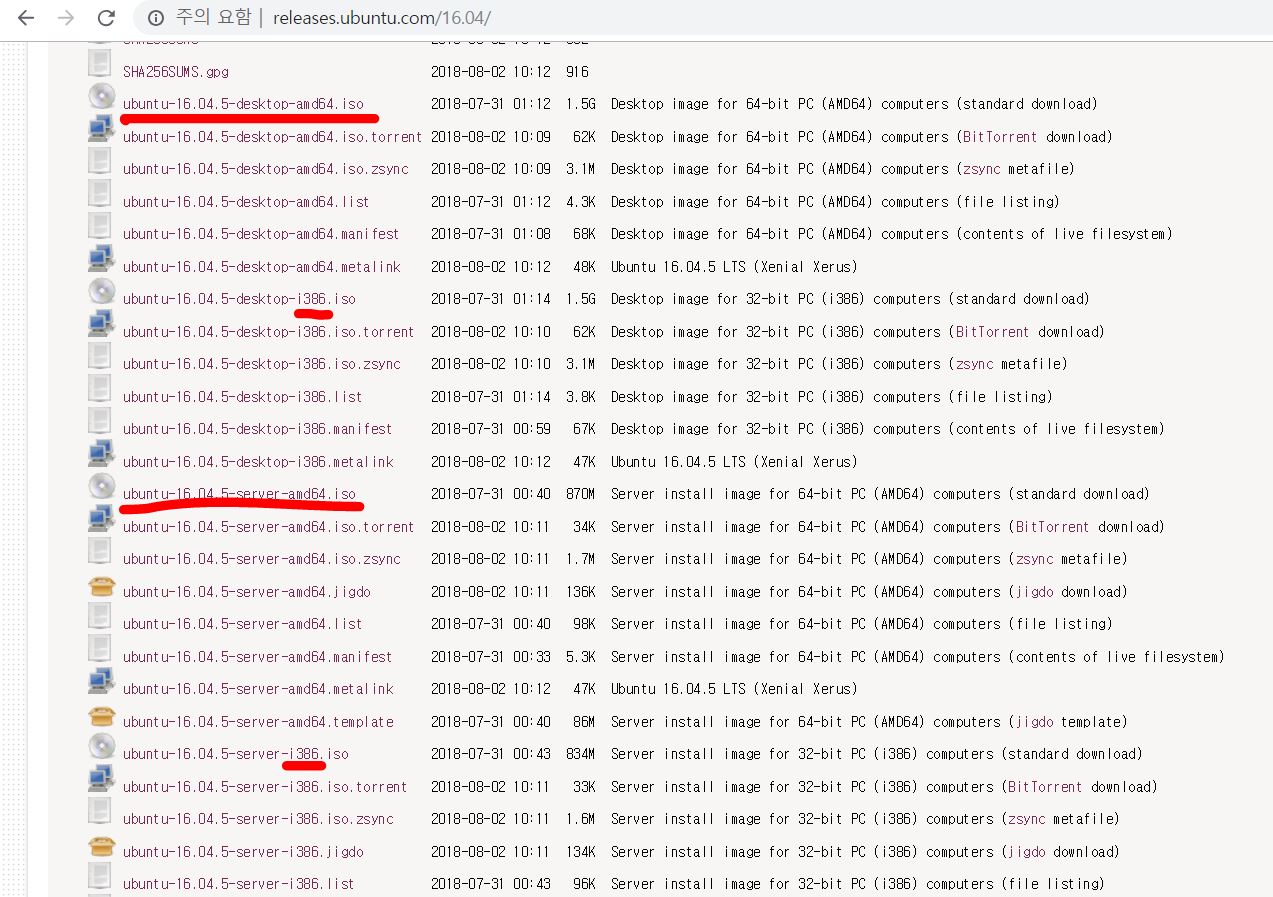Open ubuntu-16.04.5-server-amd64.metalink link
Image resolution: width=1273 pixels, height=897 pixels.
click(x=258, y=689)
